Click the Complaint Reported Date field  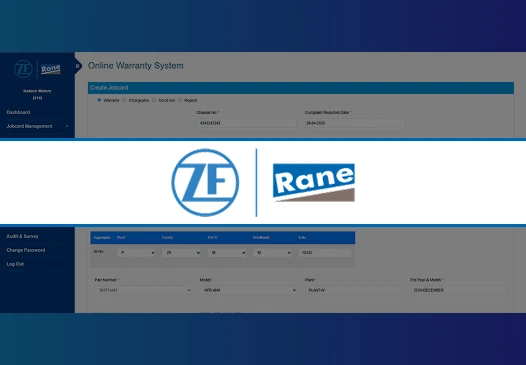(x=355, y=123)
